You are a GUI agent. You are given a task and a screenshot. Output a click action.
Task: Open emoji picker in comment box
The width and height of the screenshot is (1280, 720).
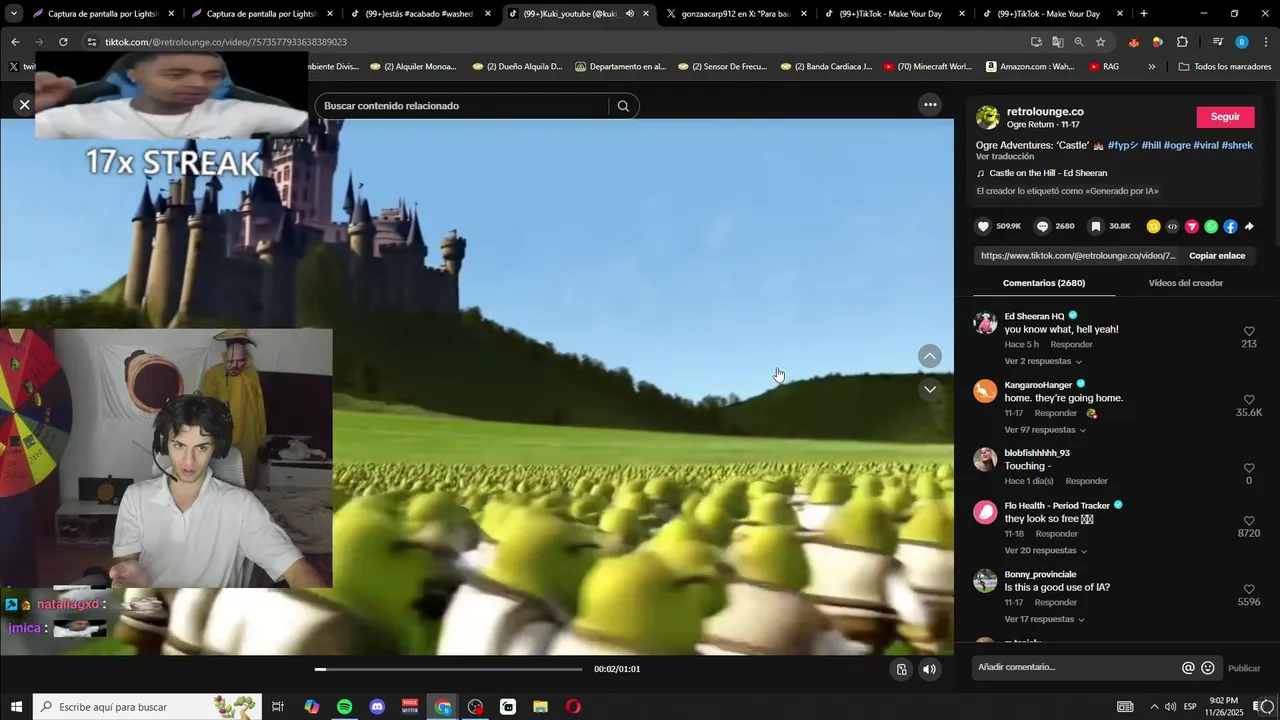pos(1208,668)
